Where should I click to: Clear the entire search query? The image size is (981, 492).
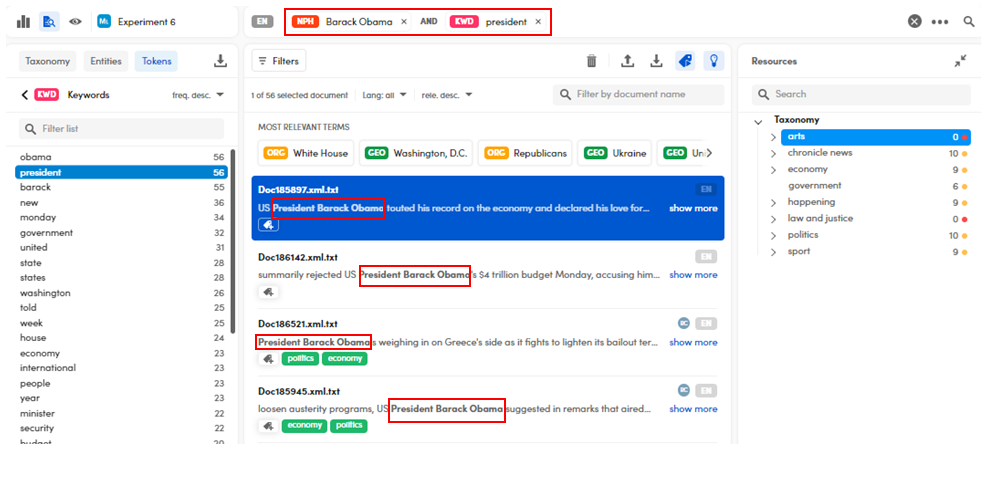(915, 22)
